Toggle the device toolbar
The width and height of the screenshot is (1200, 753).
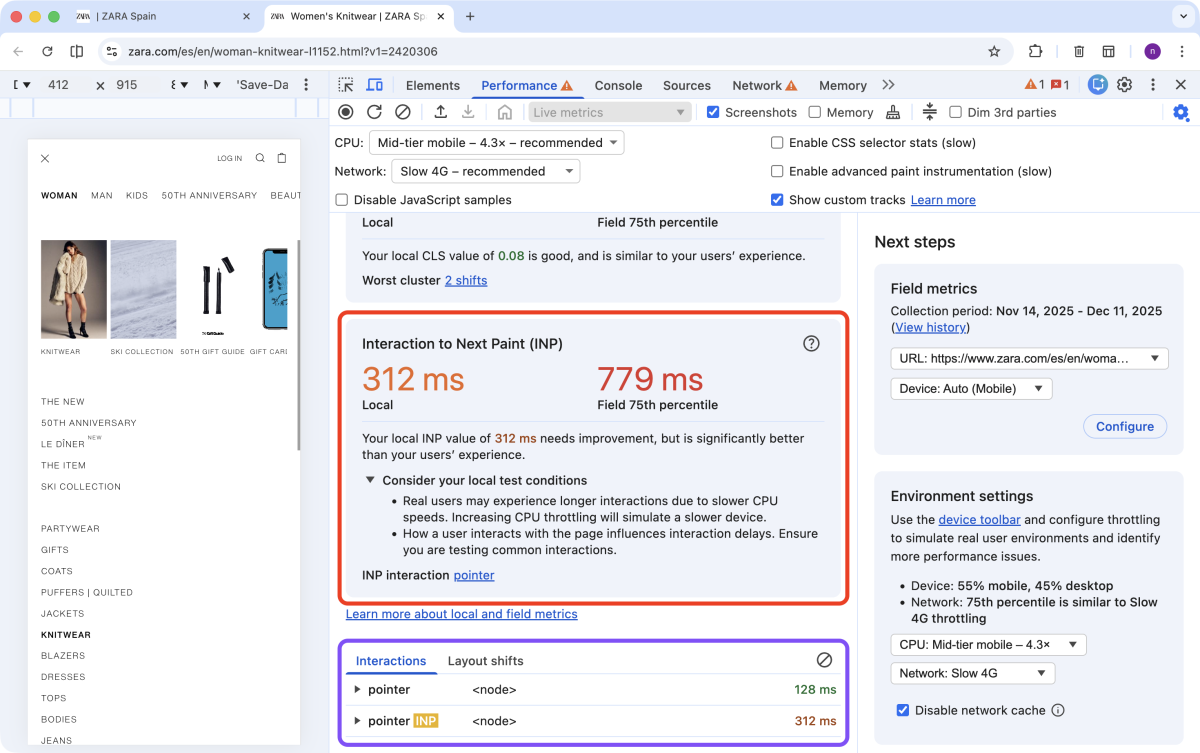tap(374, 86)
